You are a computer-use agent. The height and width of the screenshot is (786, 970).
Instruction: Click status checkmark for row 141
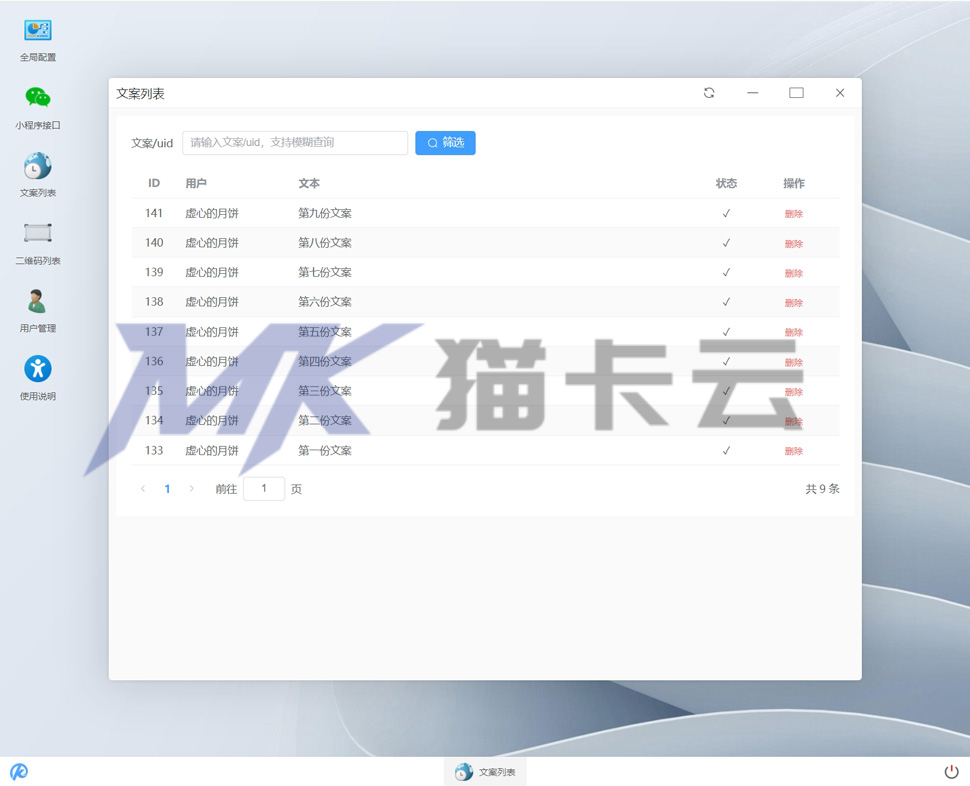click(726, 213)
